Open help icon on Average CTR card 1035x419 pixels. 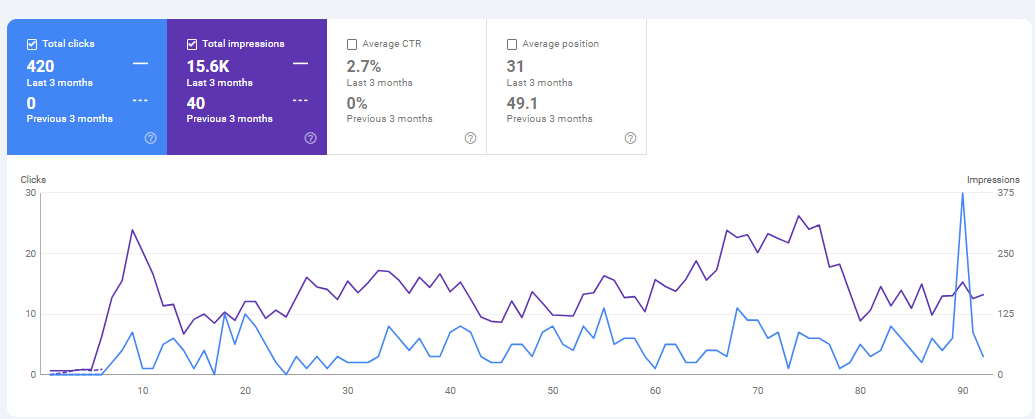tap(470, 138)
